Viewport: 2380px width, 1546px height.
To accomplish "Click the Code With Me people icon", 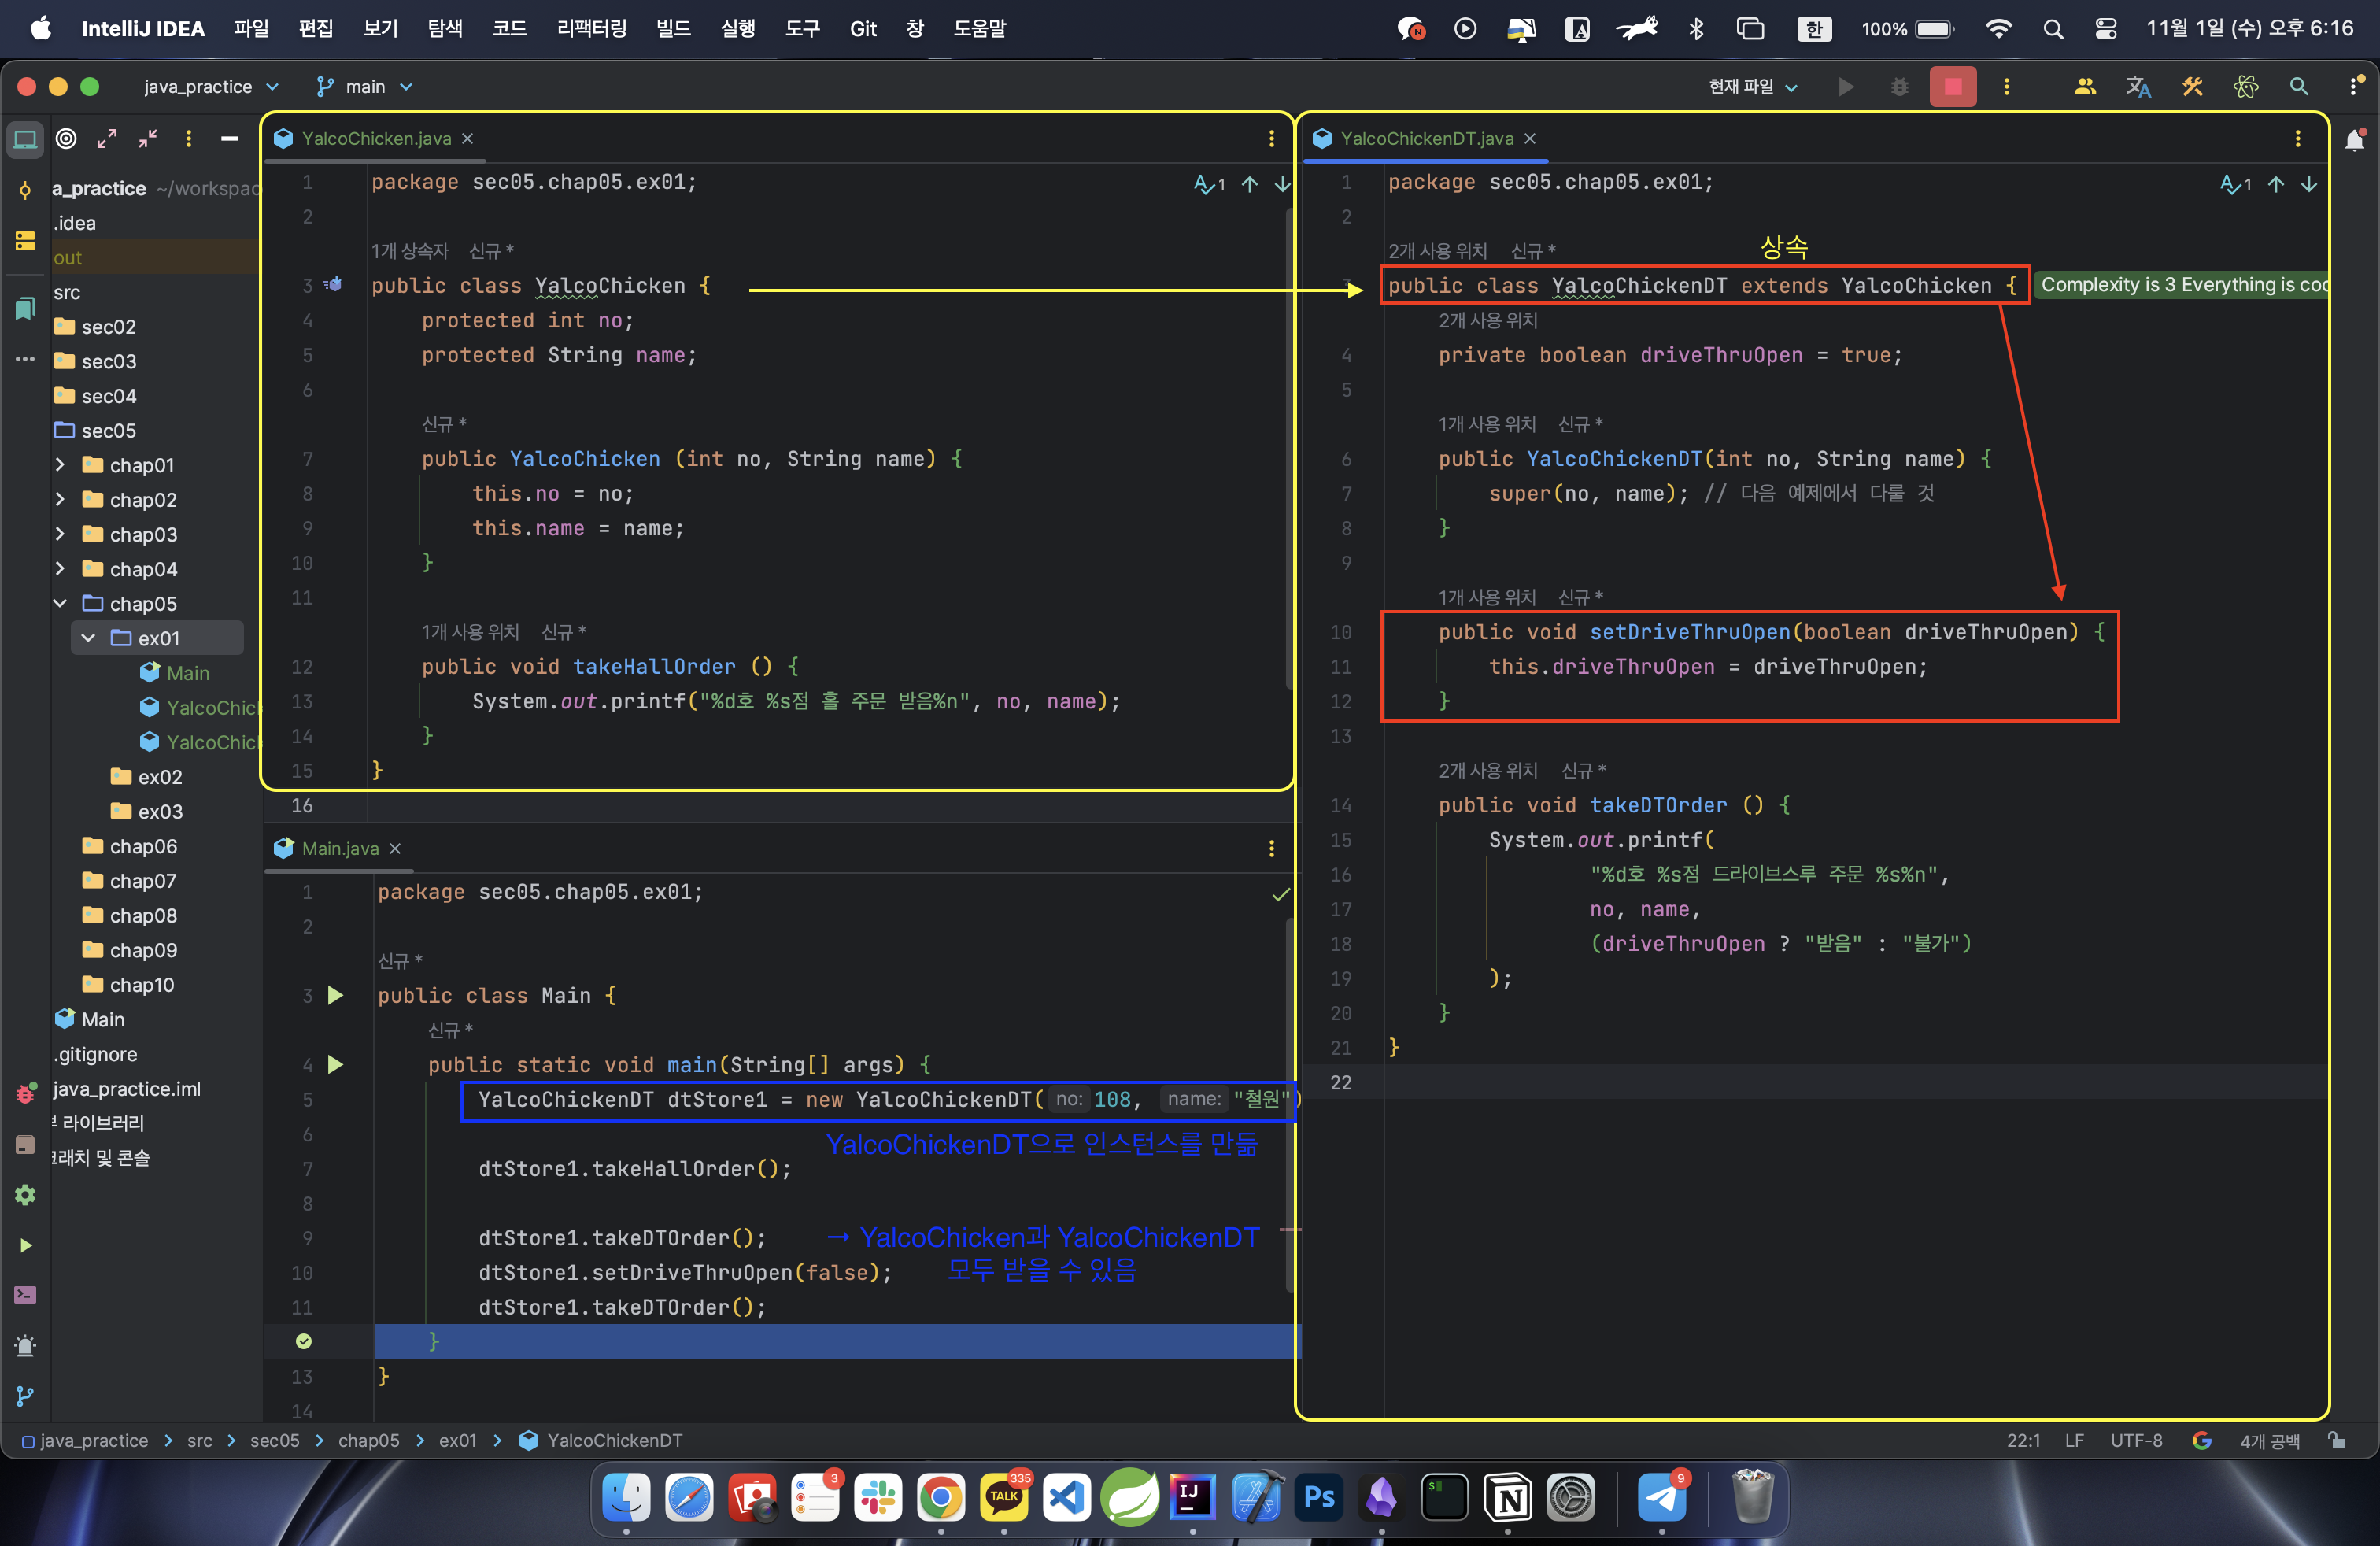I will point(2084,87).
